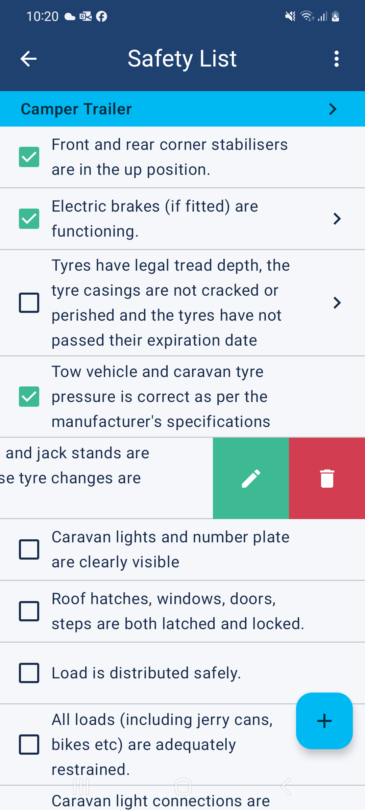Viewport: 365px width, 810px height.
Task: Tap the Load is distributed safely text
Action: (146, 673)
